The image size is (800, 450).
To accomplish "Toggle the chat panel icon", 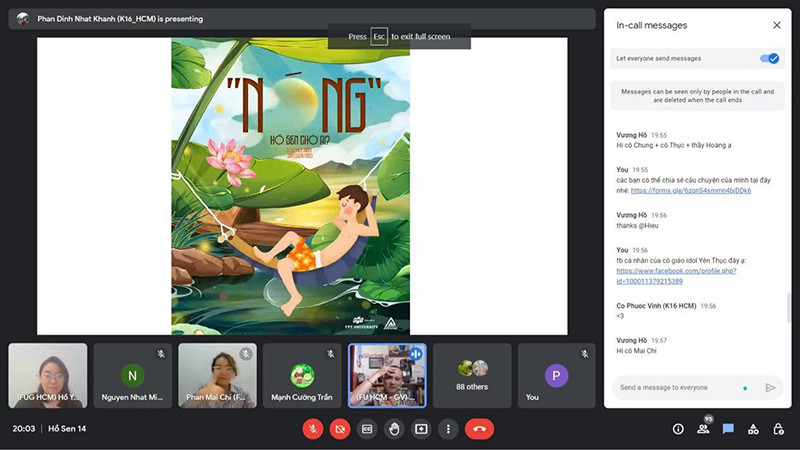I will [728, 428].
